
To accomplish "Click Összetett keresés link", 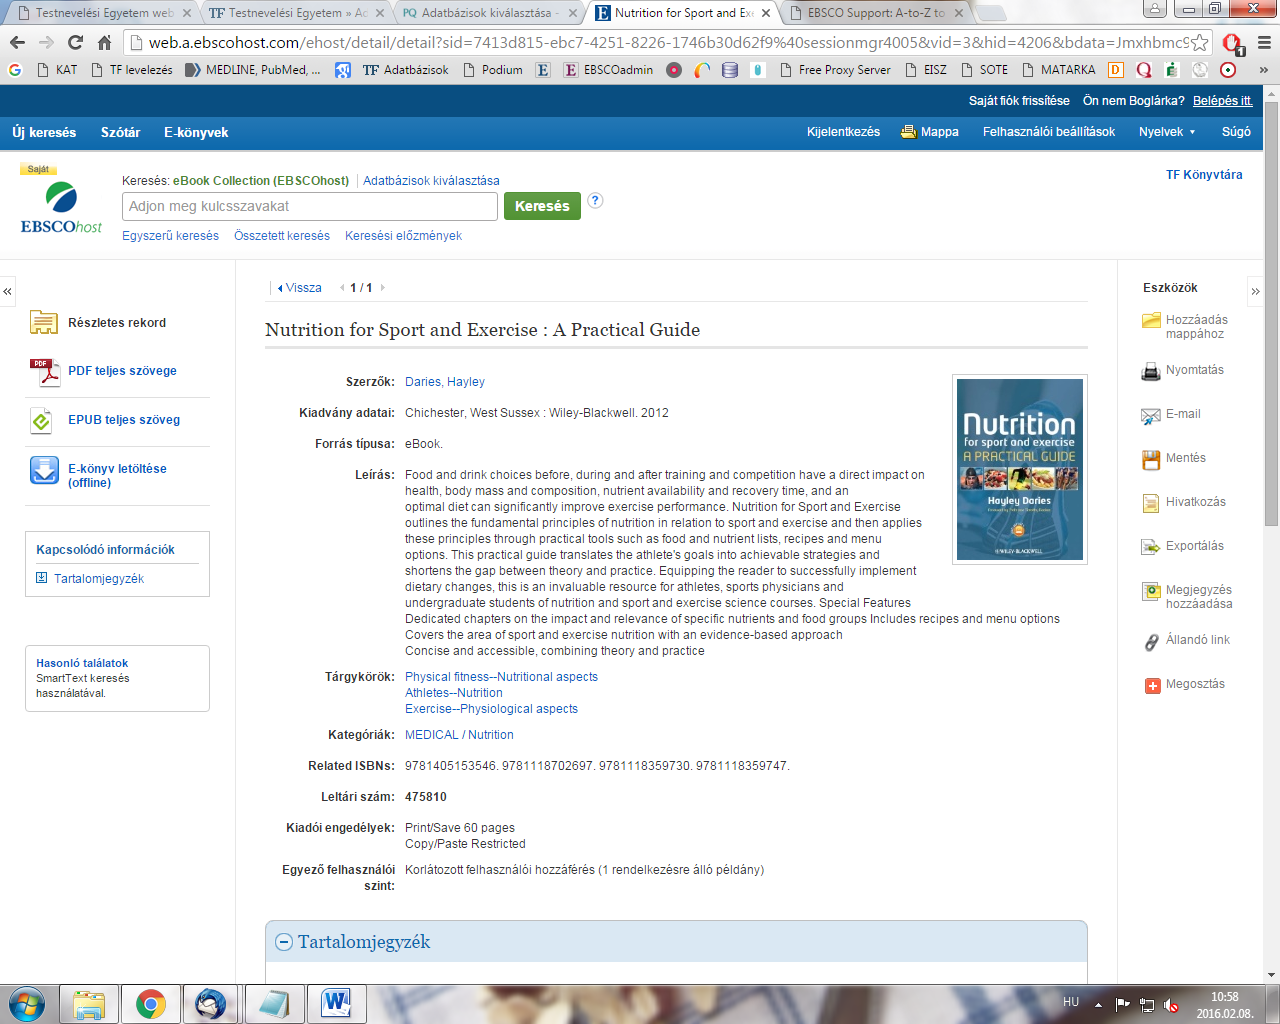I will tap(282, 236).
